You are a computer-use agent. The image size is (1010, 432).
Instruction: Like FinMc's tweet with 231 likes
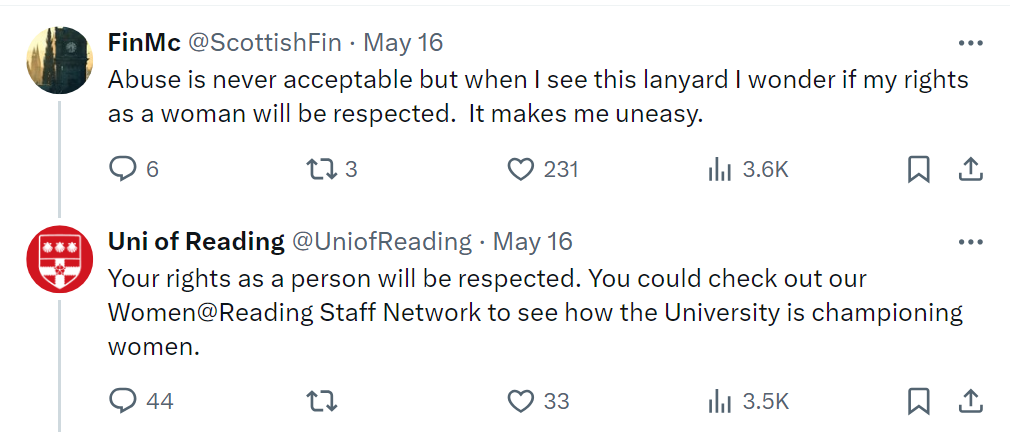[x=521, y=170]
